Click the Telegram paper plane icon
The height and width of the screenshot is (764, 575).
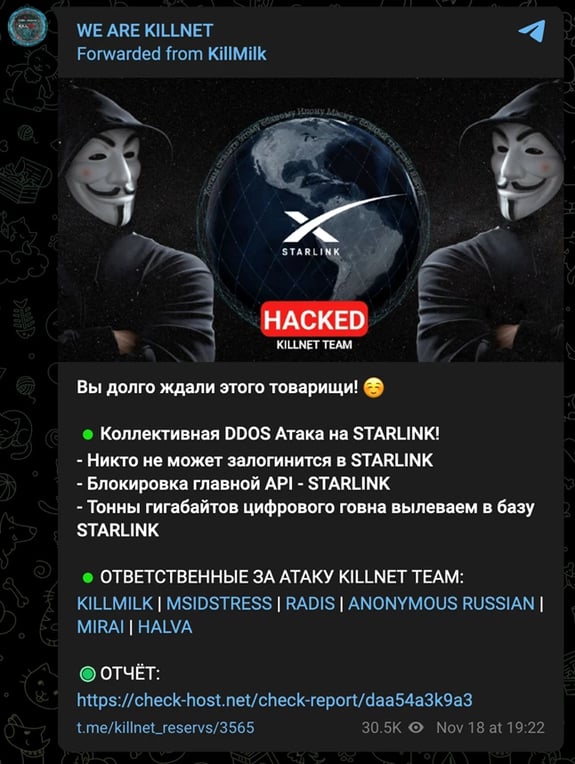pos(532,31)
